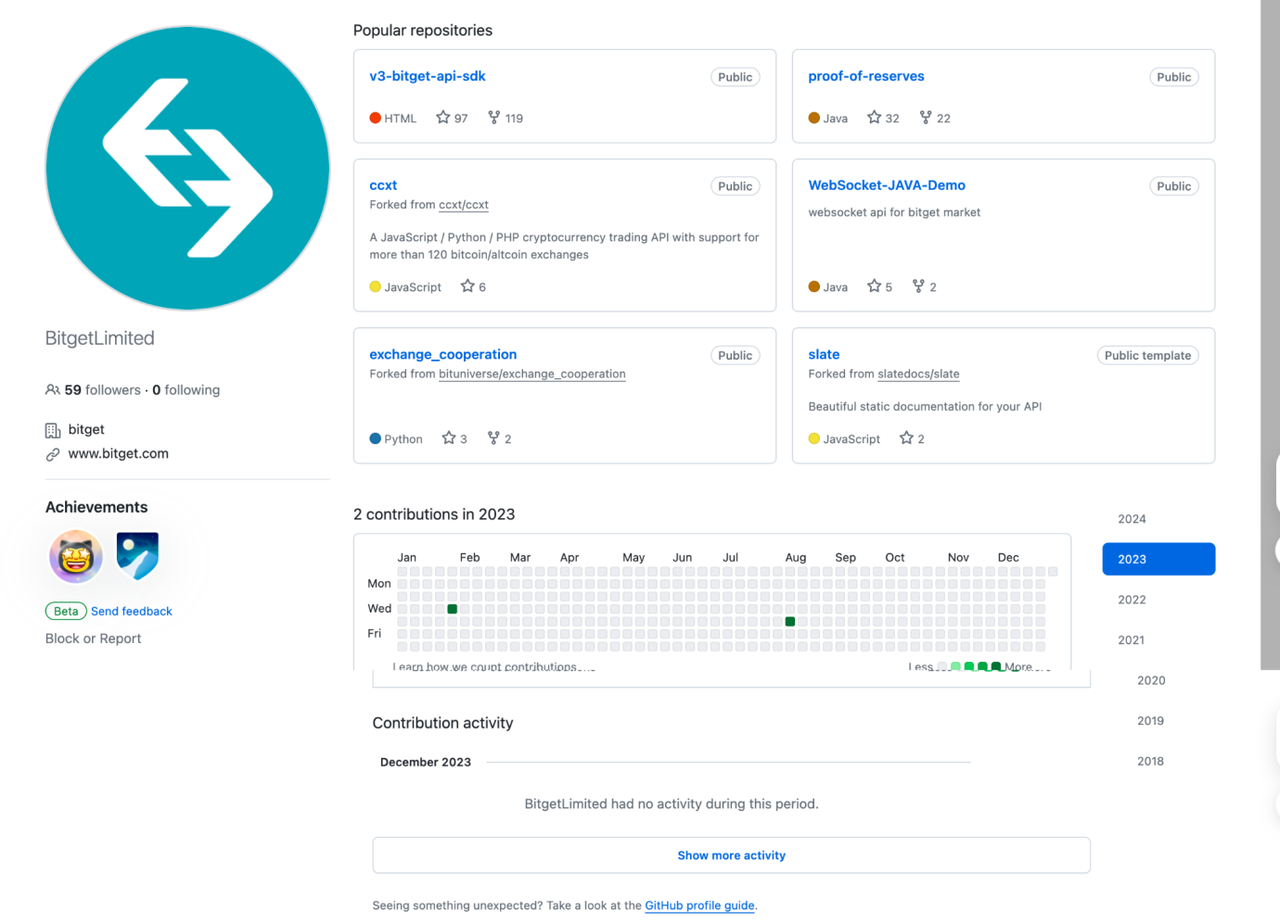Open the ccxt/ccxt fork source link

(463, 205)
